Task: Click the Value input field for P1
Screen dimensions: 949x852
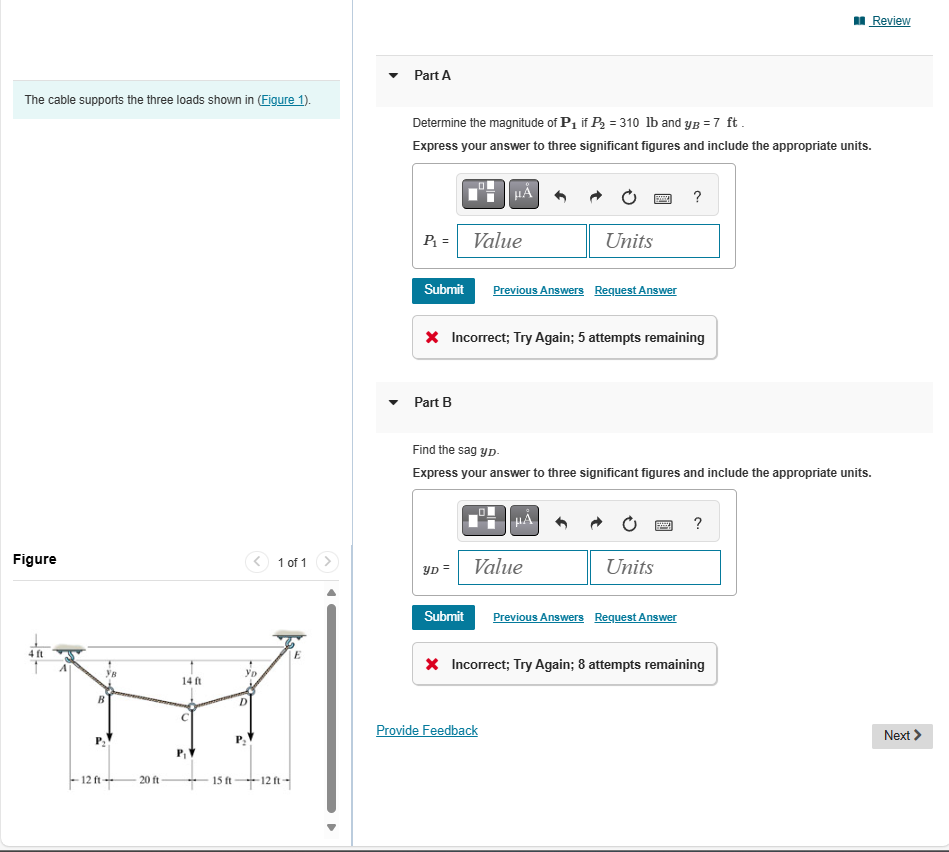Action: click(521, 240)
